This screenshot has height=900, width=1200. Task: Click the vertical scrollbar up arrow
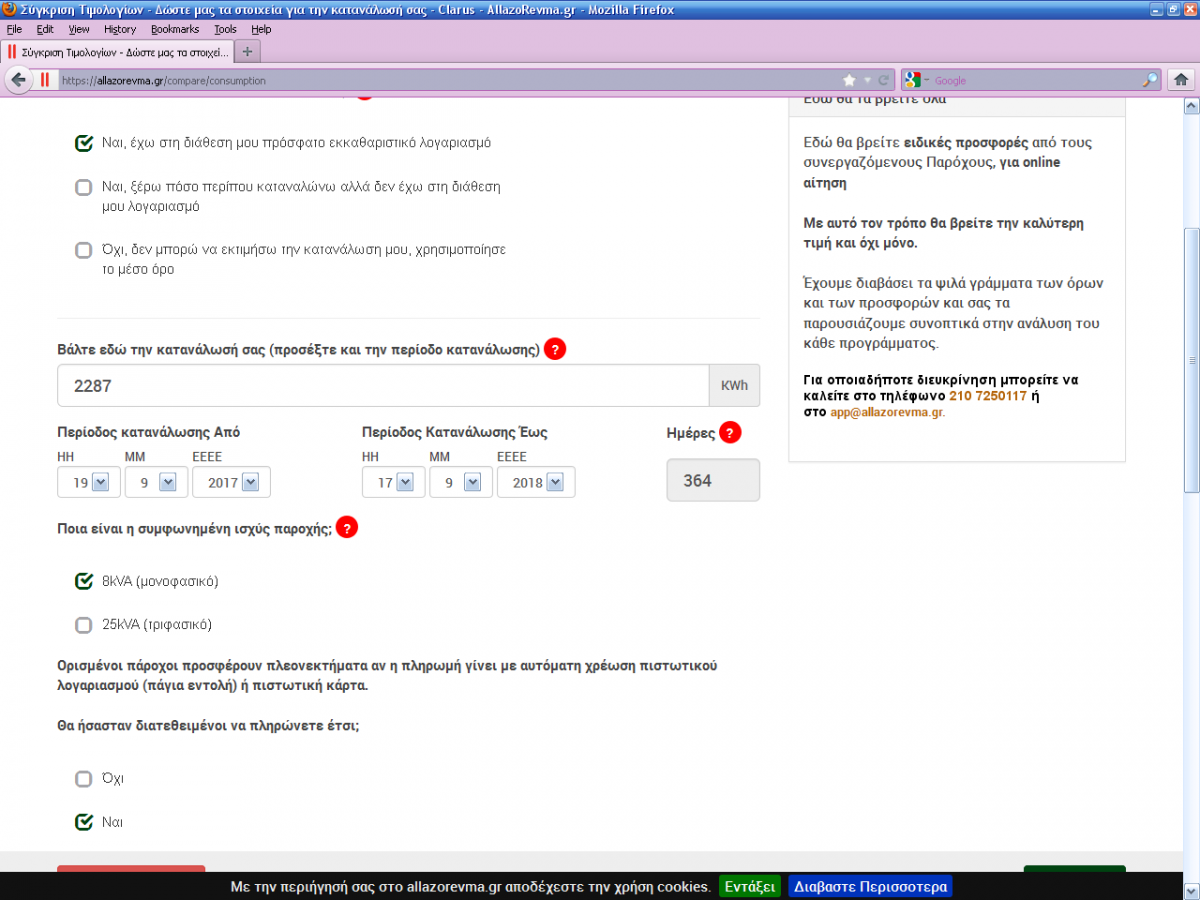(x=1191, y=105)
